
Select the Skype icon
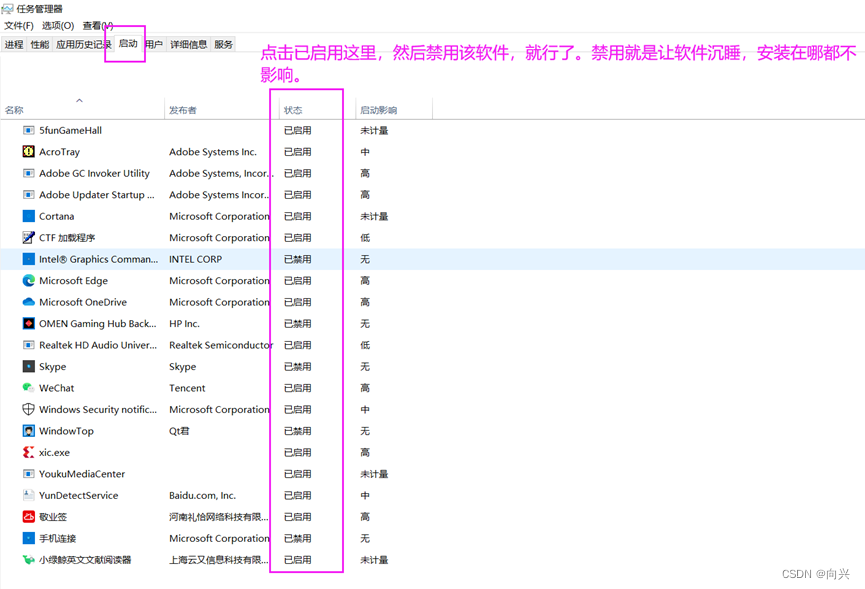[x=28, y=367]
